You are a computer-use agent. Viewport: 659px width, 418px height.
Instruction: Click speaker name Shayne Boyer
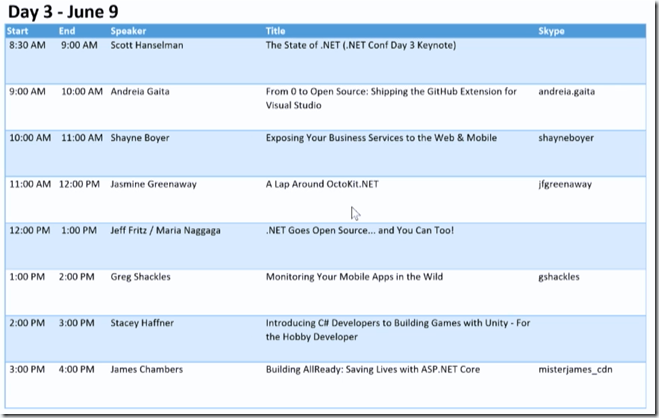(140, 138)
